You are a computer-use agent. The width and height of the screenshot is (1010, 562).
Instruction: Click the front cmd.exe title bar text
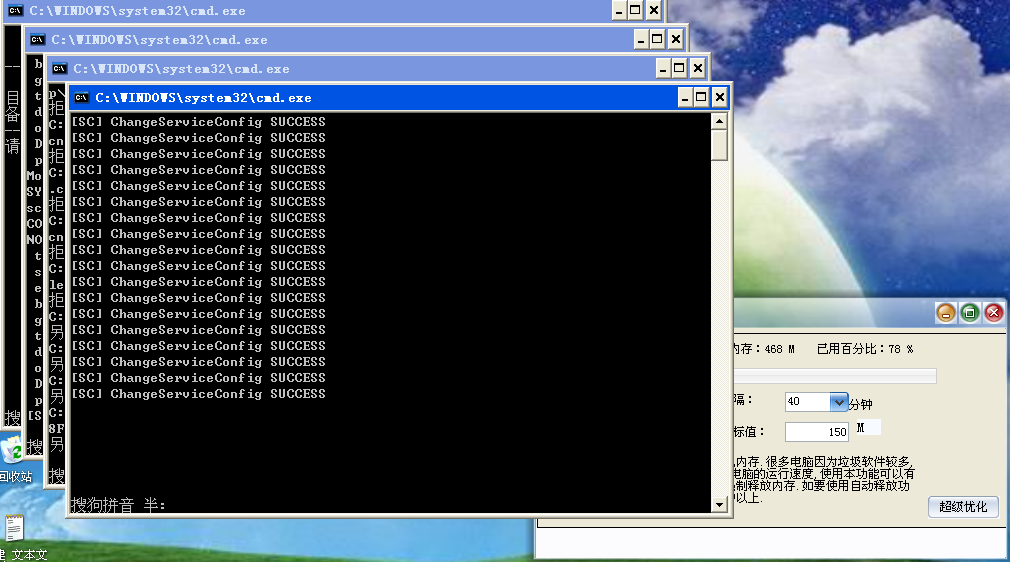(x=204, y=98)
